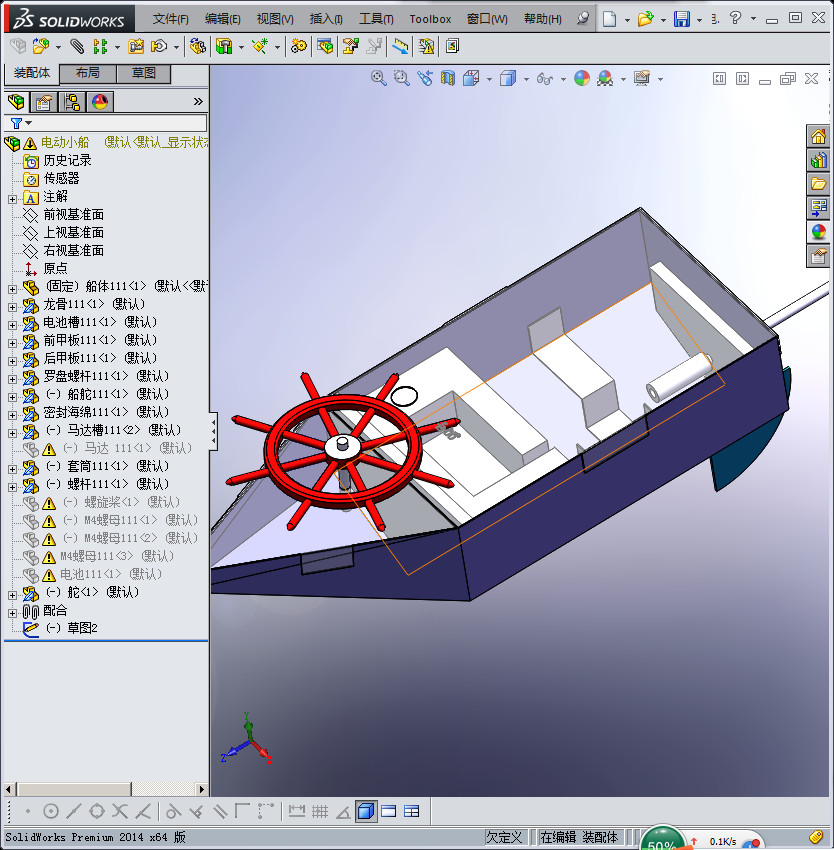Open the 文件(F) menu
The height and width of the screenshot is (850, 834).
(x=170, y=19)
